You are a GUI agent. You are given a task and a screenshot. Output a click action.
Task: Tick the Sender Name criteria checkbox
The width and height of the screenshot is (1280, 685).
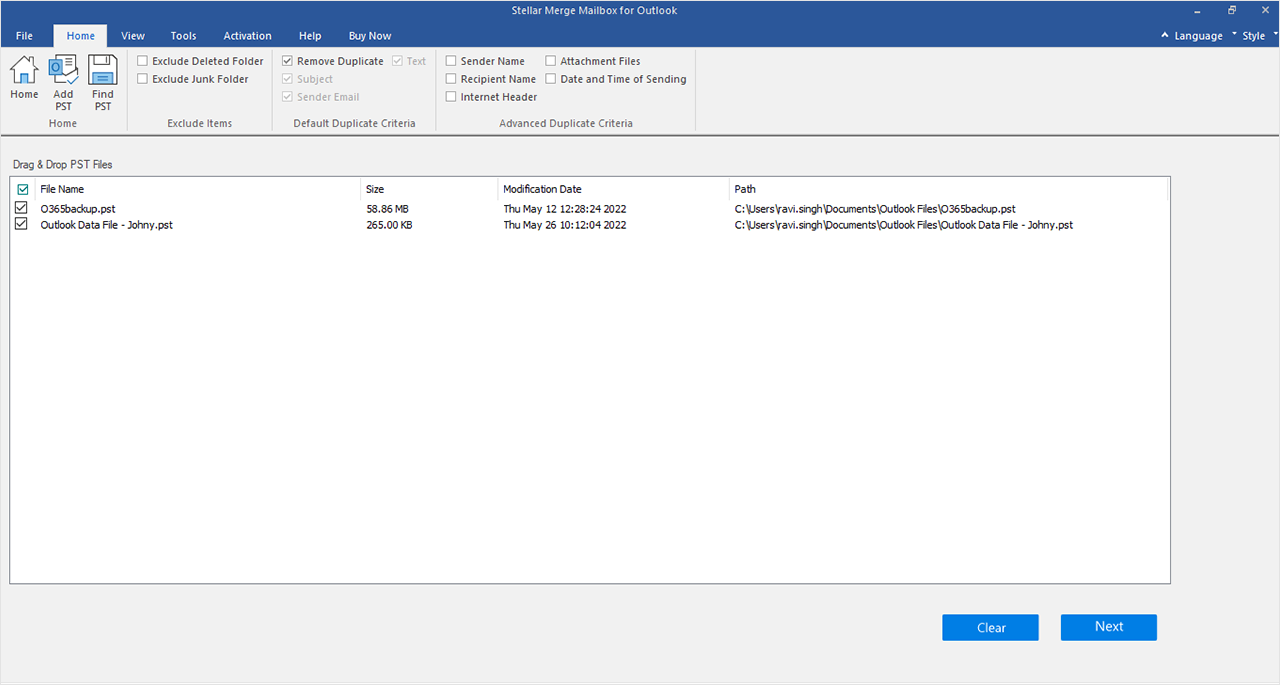(x=452, y=61)
